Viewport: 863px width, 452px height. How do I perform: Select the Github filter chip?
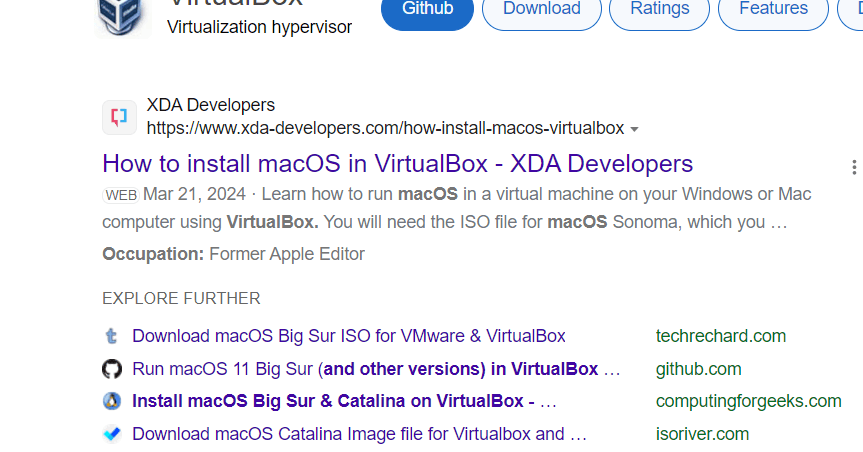tap(428, 10)
